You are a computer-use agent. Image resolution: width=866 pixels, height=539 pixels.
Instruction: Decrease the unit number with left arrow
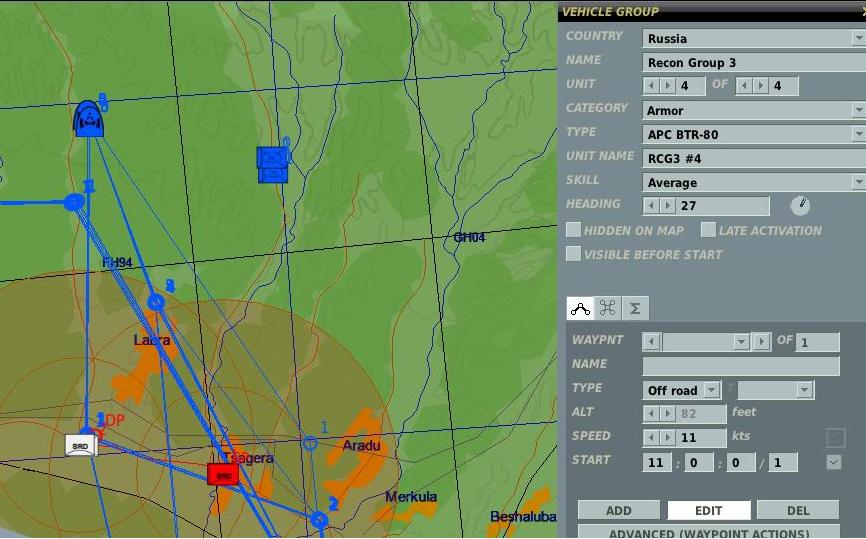[x=652, y=86]
